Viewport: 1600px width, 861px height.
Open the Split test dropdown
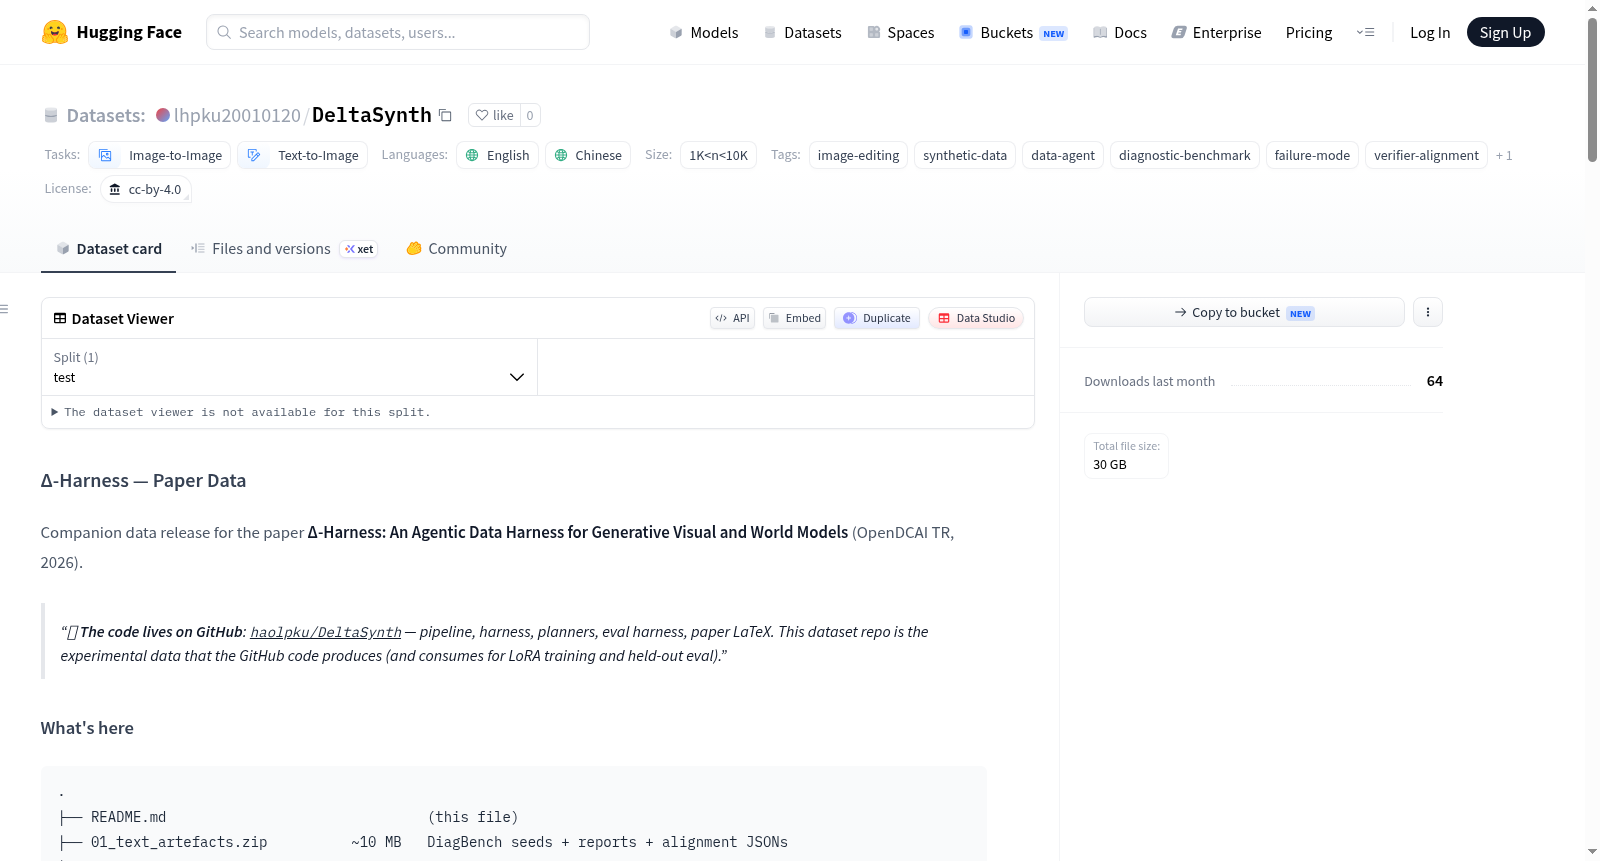pyautogui.click(x=289, y=367)
